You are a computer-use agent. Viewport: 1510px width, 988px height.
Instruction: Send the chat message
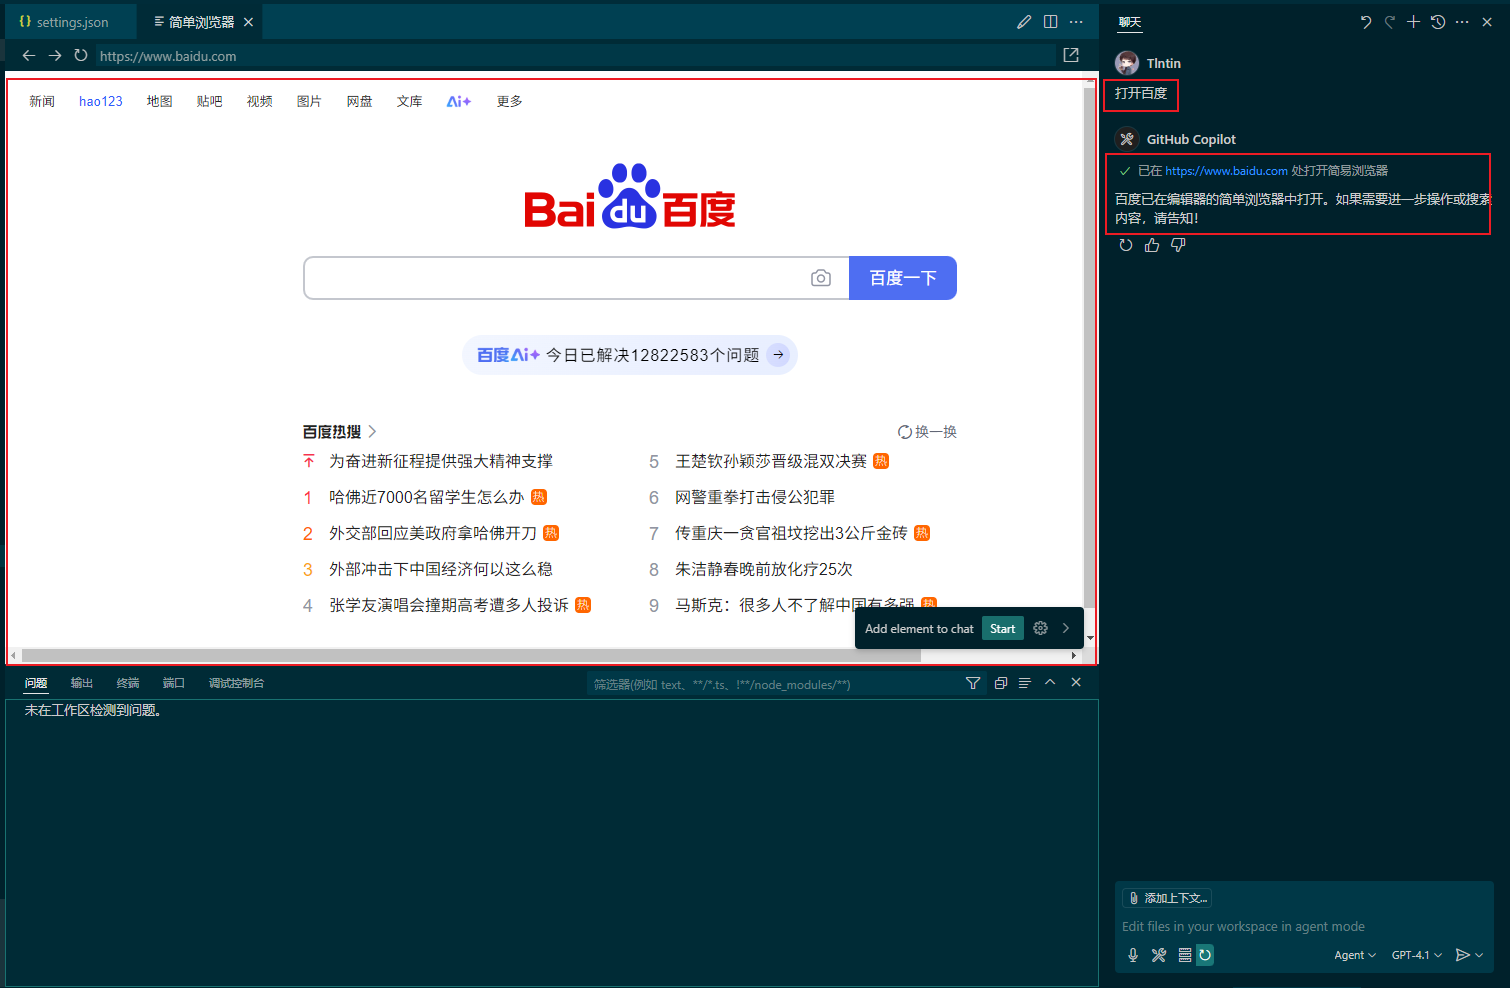point(1462,955)
